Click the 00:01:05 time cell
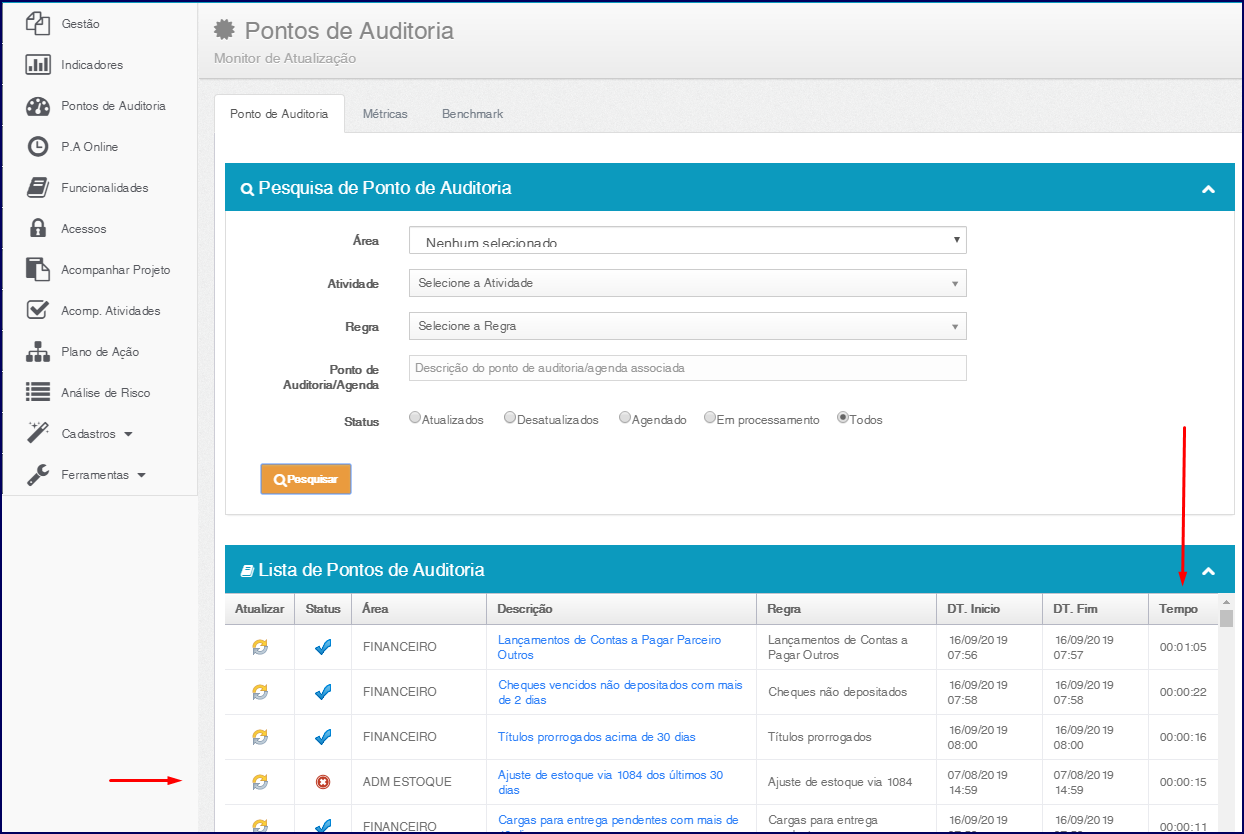1244x834 pixels. coord(1183,647)
